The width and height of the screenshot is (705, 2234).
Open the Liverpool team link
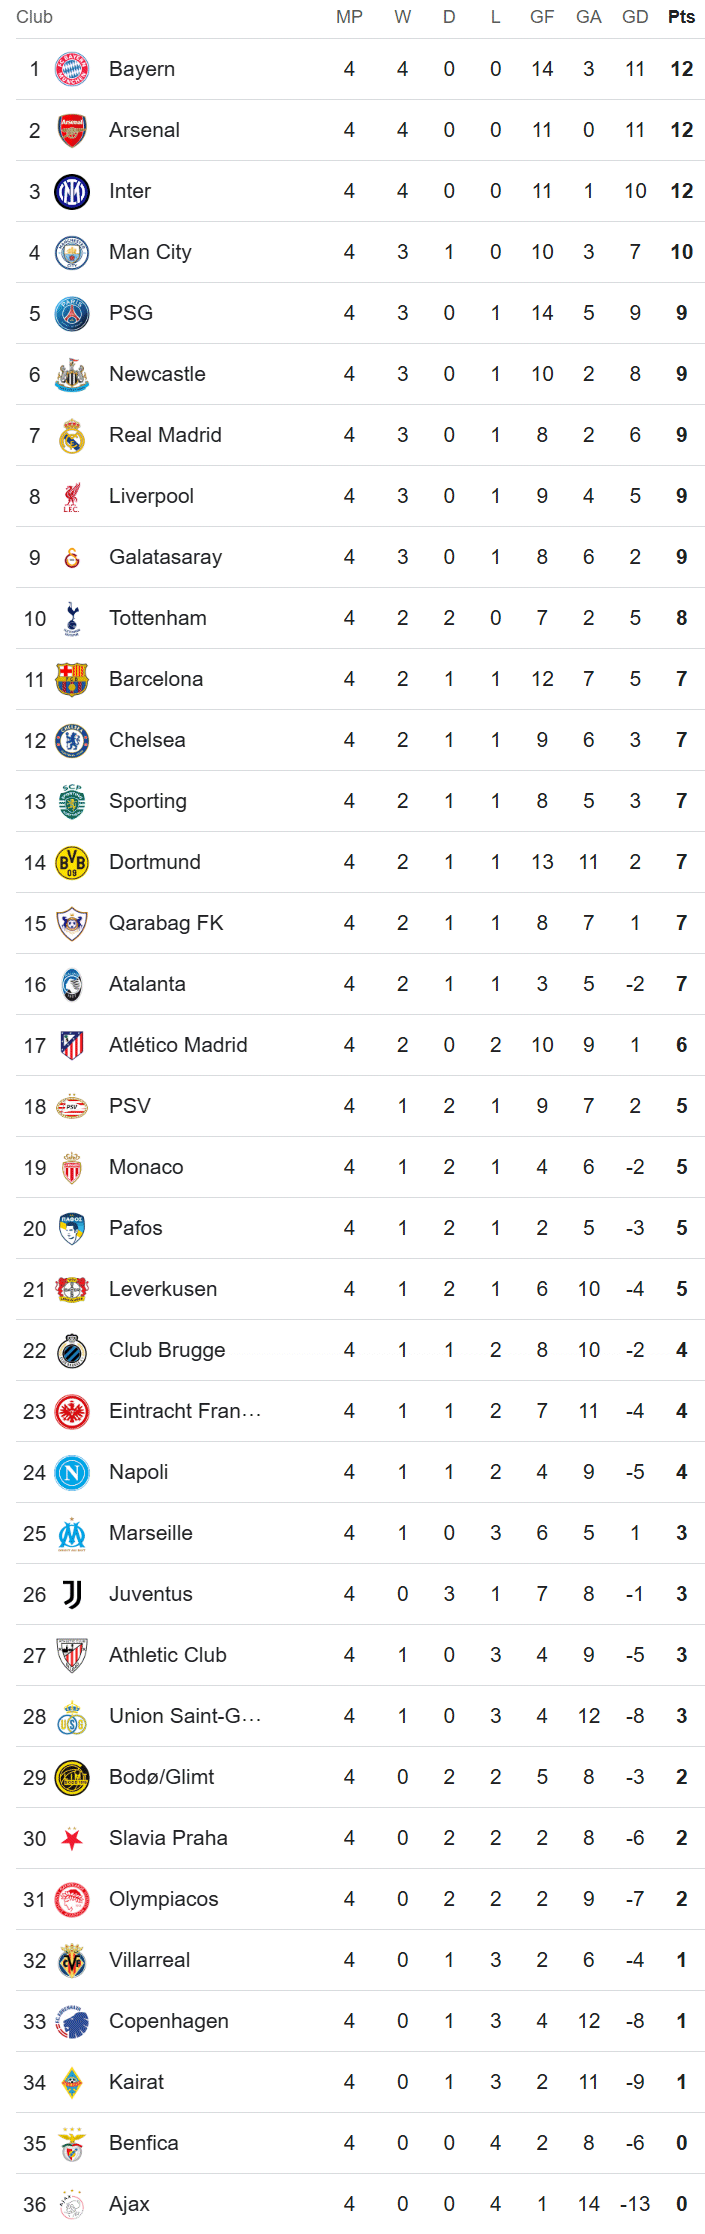[x=151, y=496]
